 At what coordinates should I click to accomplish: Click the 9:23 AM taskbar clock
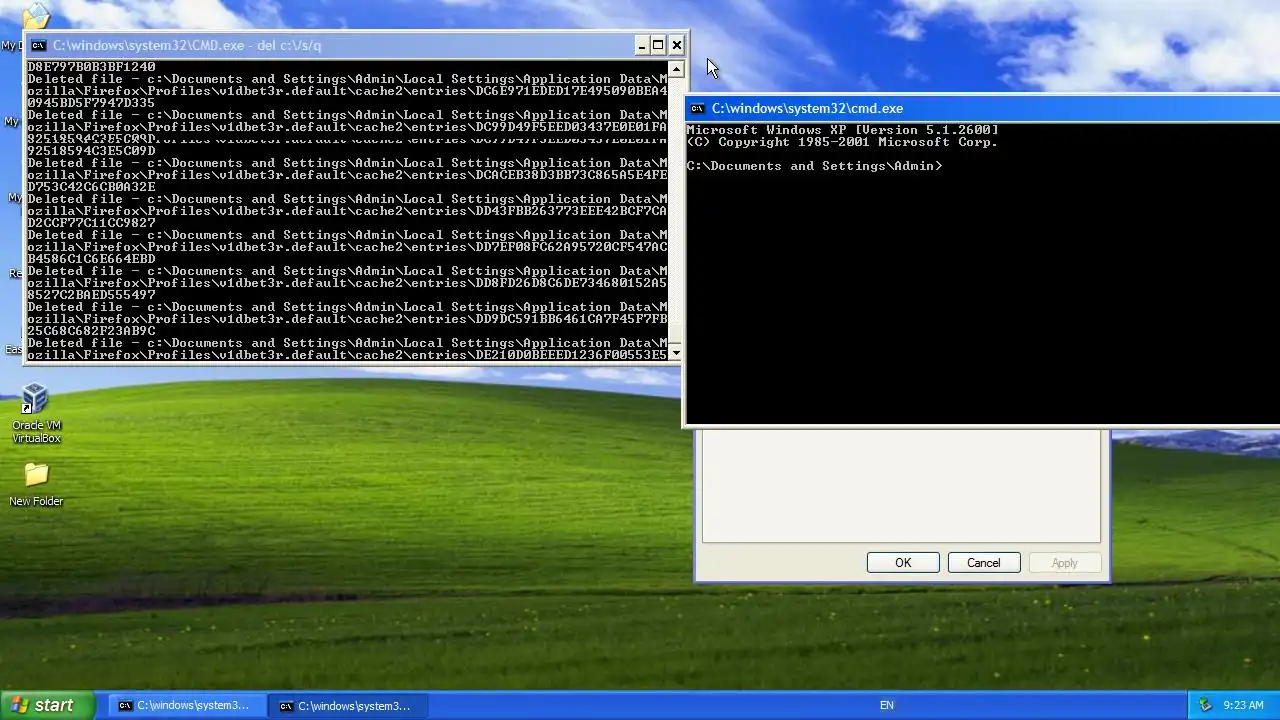point(1243,705)
